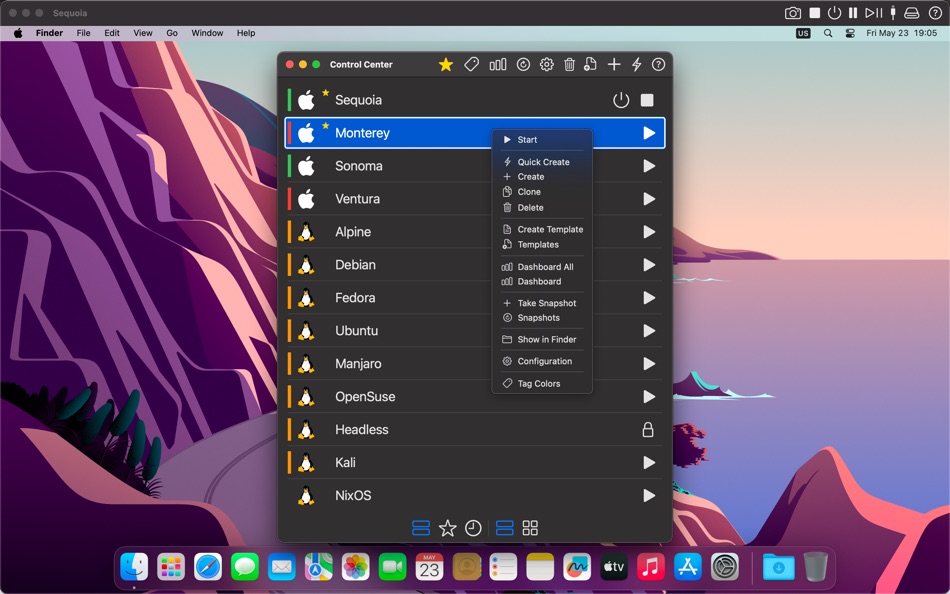Click the red tag color stripe on Monterey
This screenshot has height=594, width=950.
coord(292,132)
